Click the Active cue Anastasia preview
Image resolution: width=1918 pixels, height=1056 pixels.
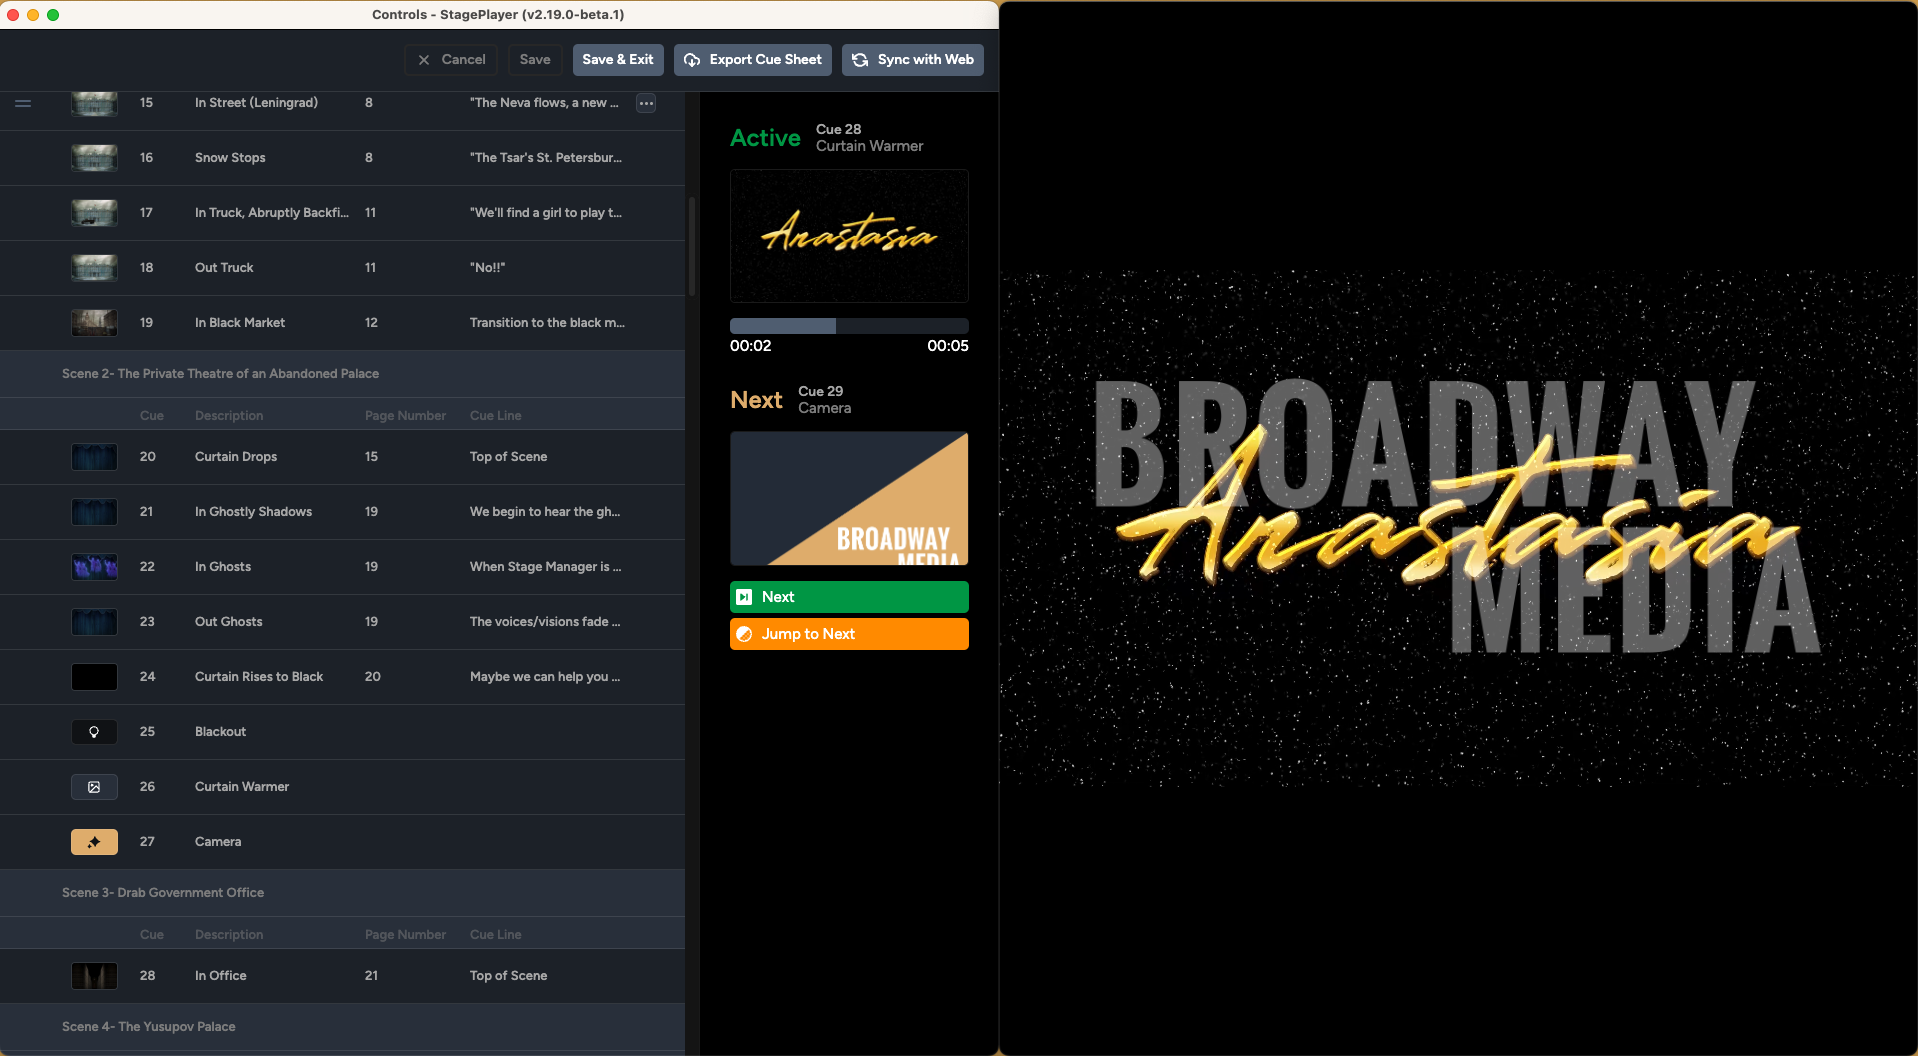tap(849, 236)
